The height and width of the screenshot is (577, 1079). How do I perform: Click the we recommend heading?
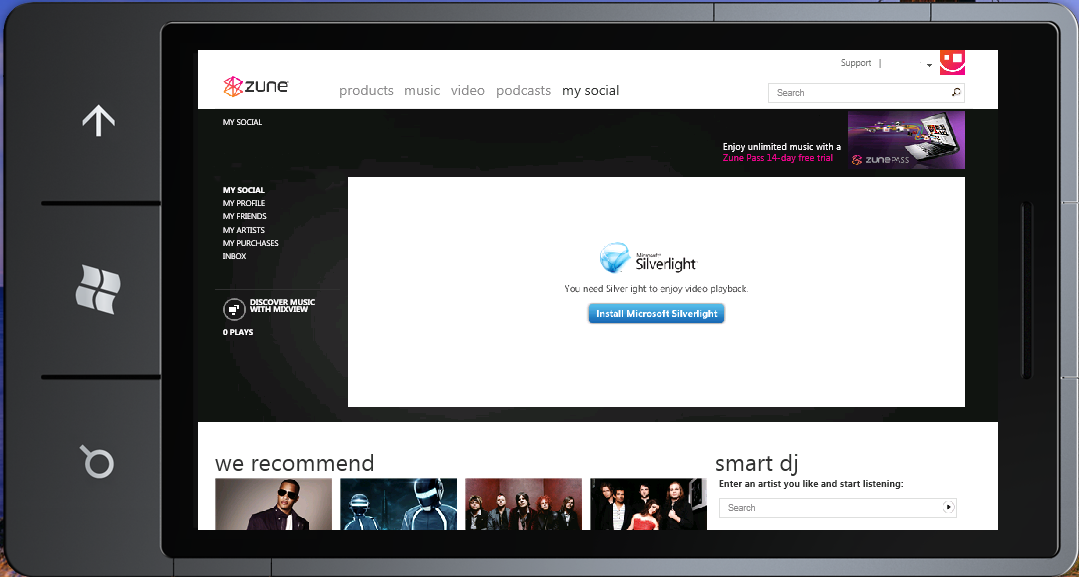(x=295, y=463)
